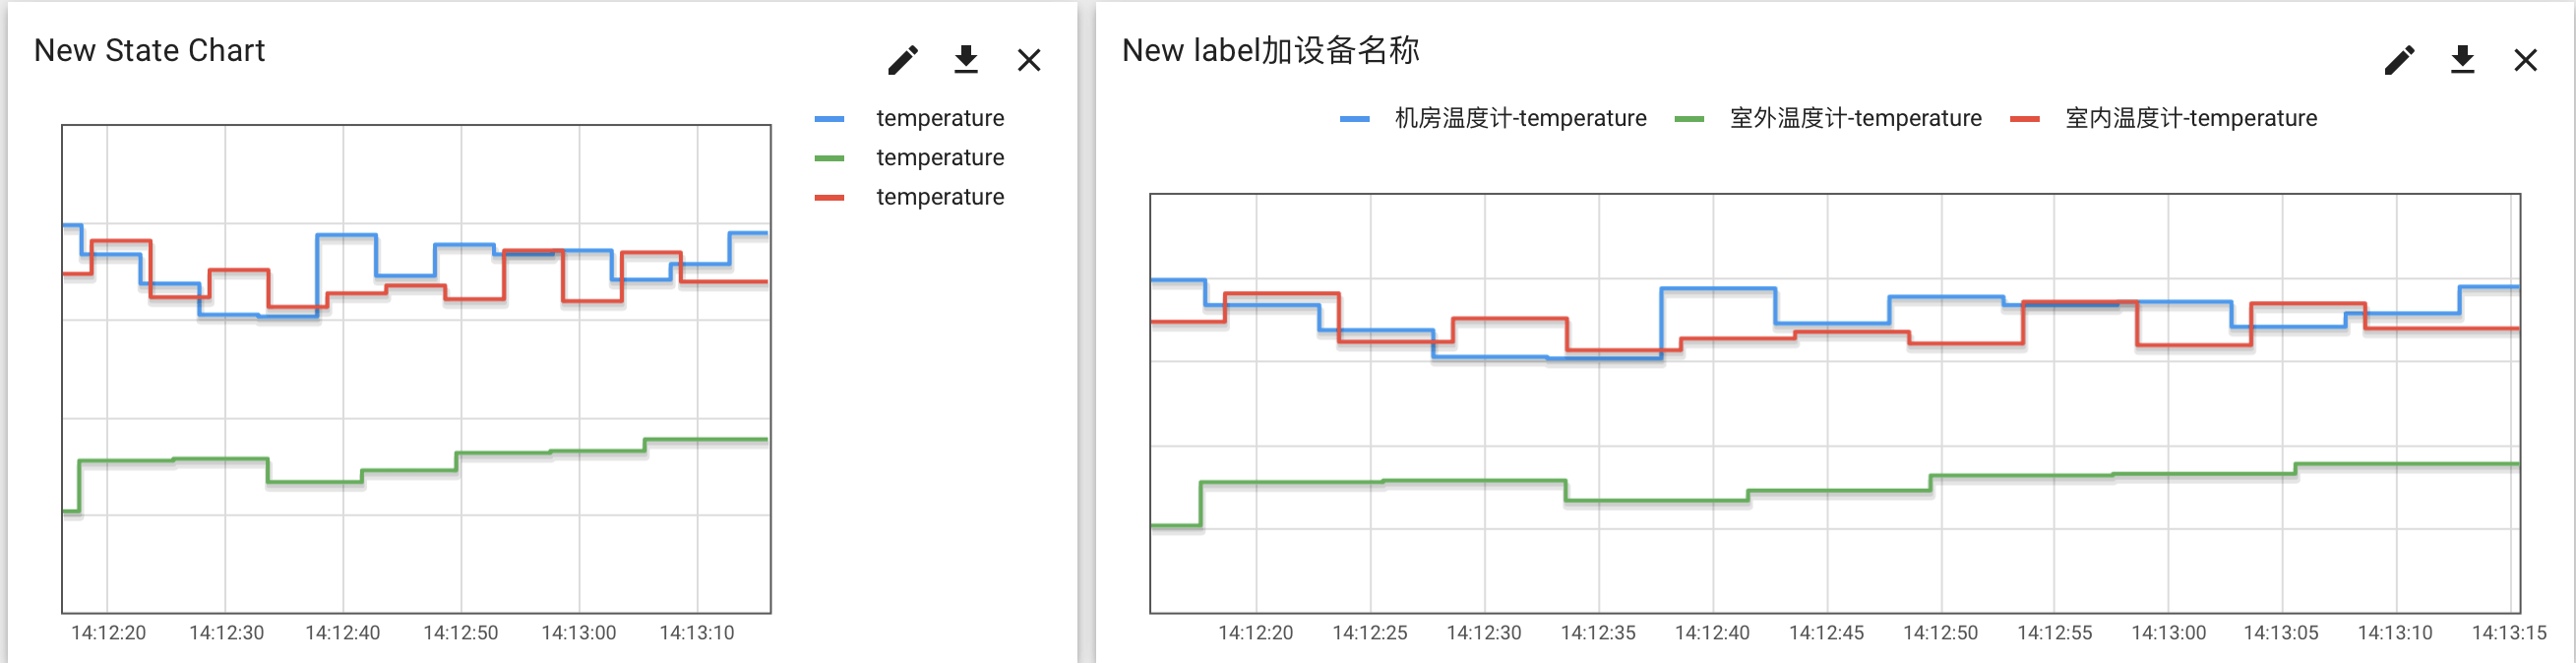This screenshot has width=2576, height=663.
Task: Click the 14:13:00 tick in right chart
Action: tap(2168, 633)
